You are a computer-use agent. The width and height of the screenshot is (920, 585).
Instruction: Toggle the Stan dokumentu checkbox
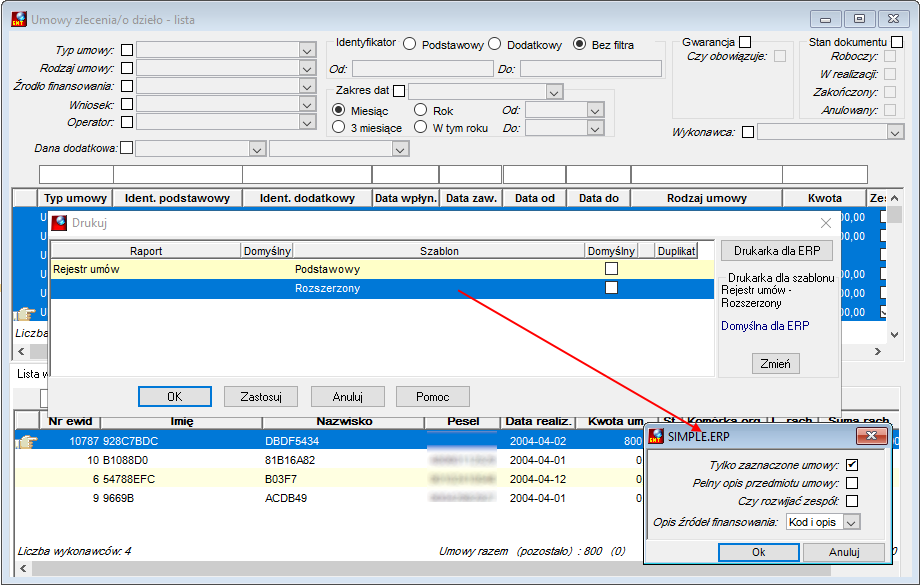897,42
